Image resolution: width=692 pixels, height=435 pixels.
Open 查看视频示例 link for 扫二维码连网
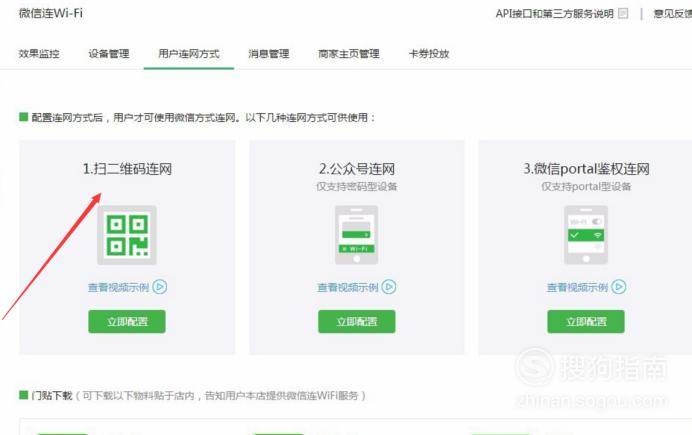pos(118,287)
